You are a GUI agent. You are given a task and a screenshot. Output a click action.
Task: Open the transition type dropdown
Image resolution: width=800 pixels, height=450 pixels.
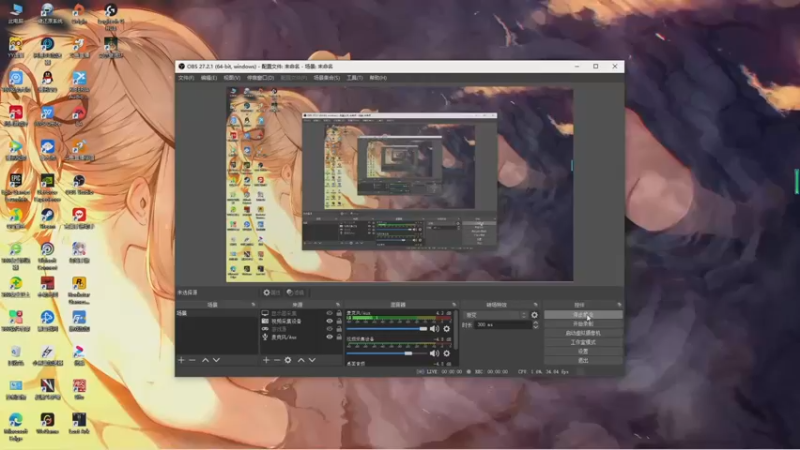click(495, 315)
